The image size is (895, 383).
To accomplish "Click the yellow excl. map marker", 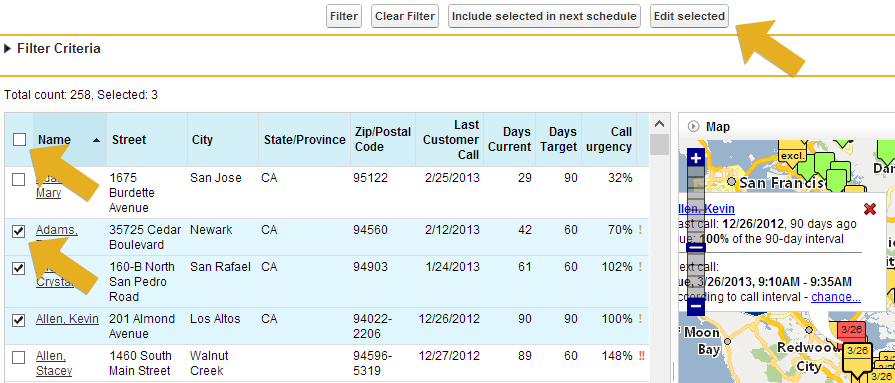I will [792, 156].
